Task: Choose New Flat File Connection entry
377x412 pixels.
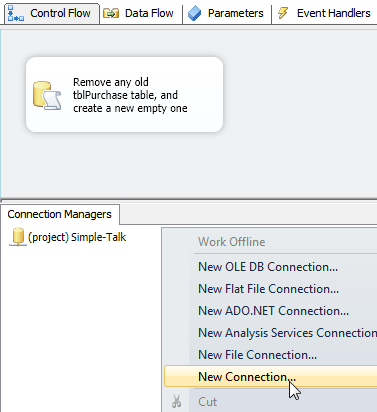Action: [270, 289]
